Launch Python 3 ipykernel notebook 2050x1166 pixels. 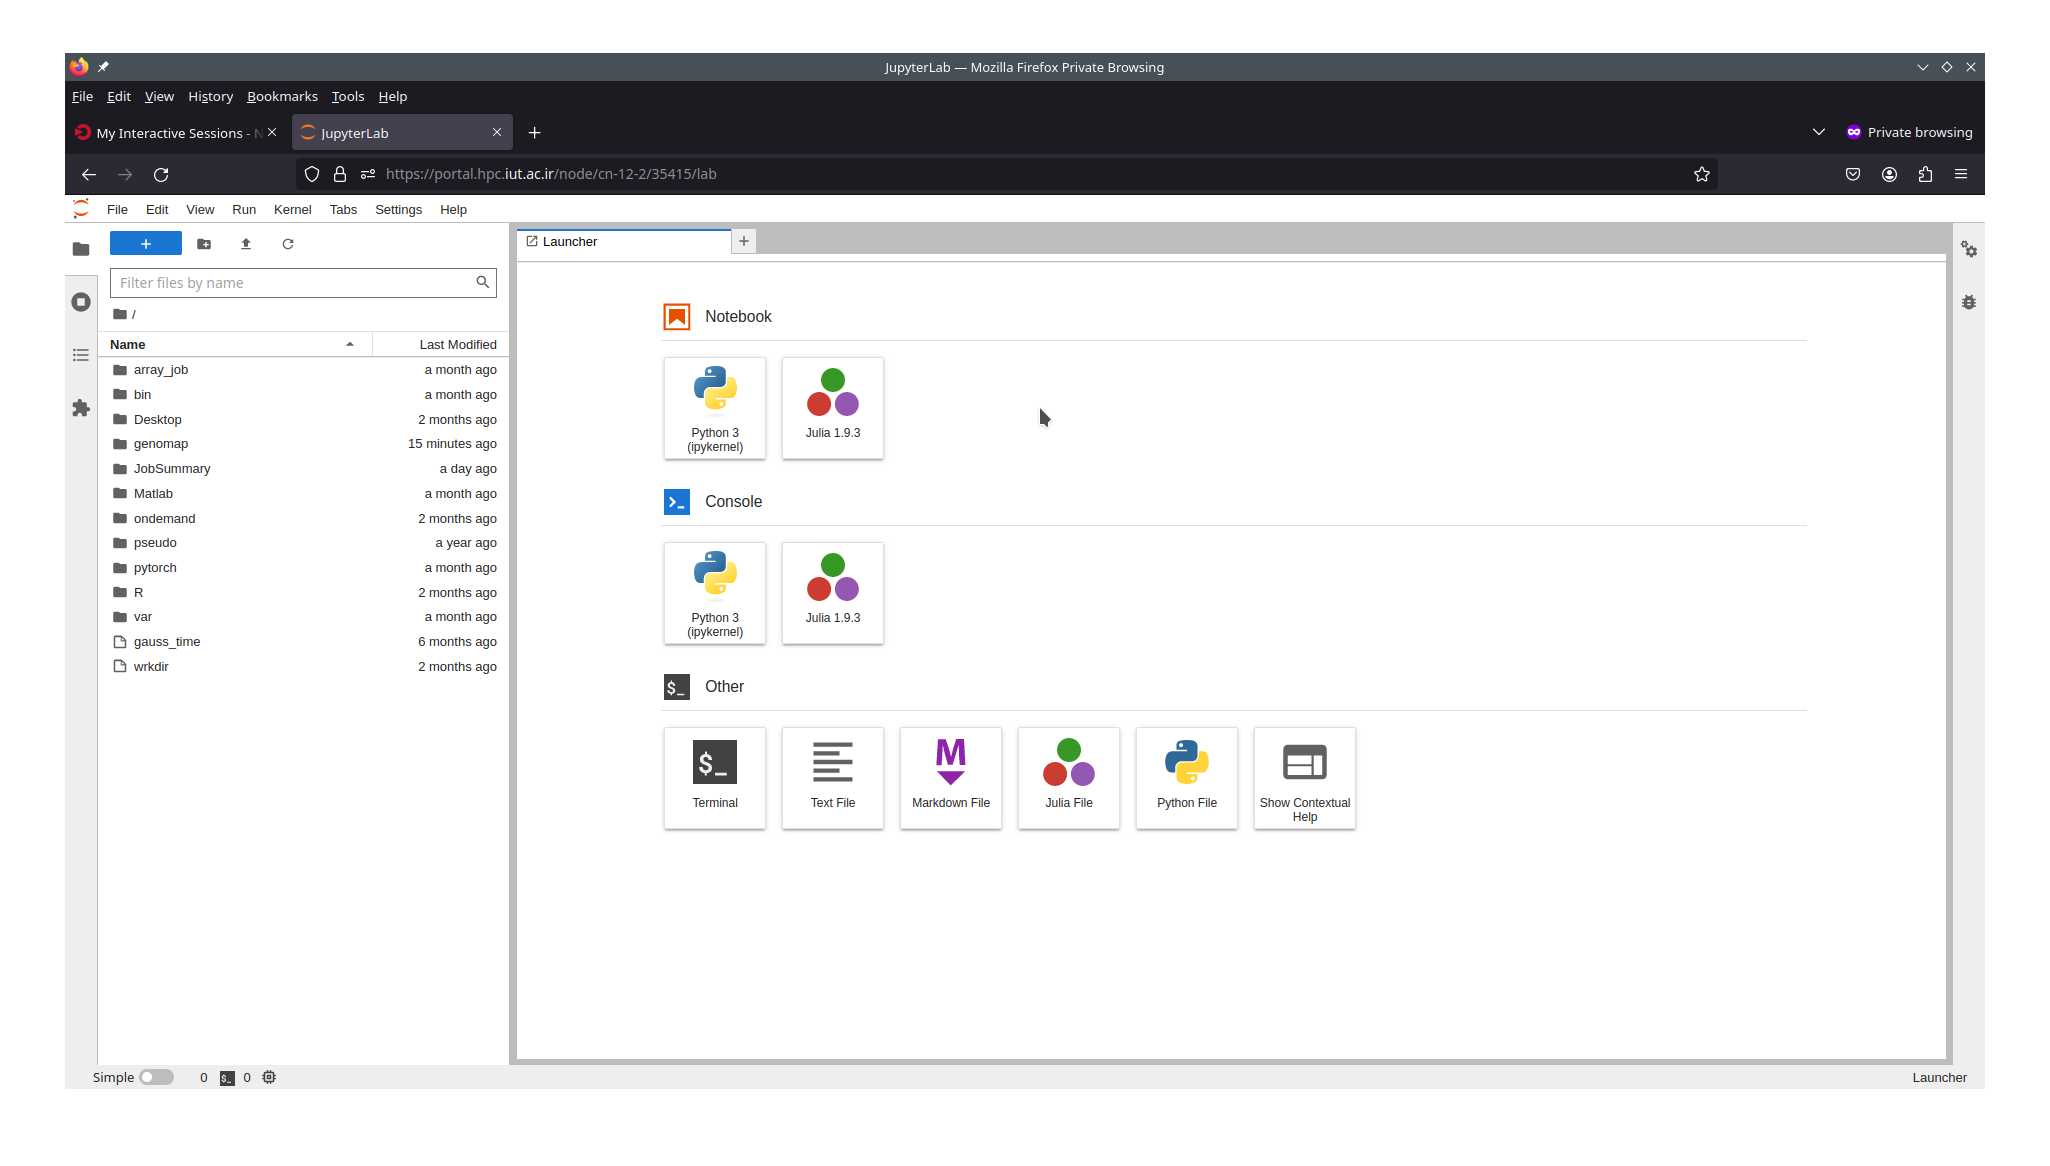(715, 408)
